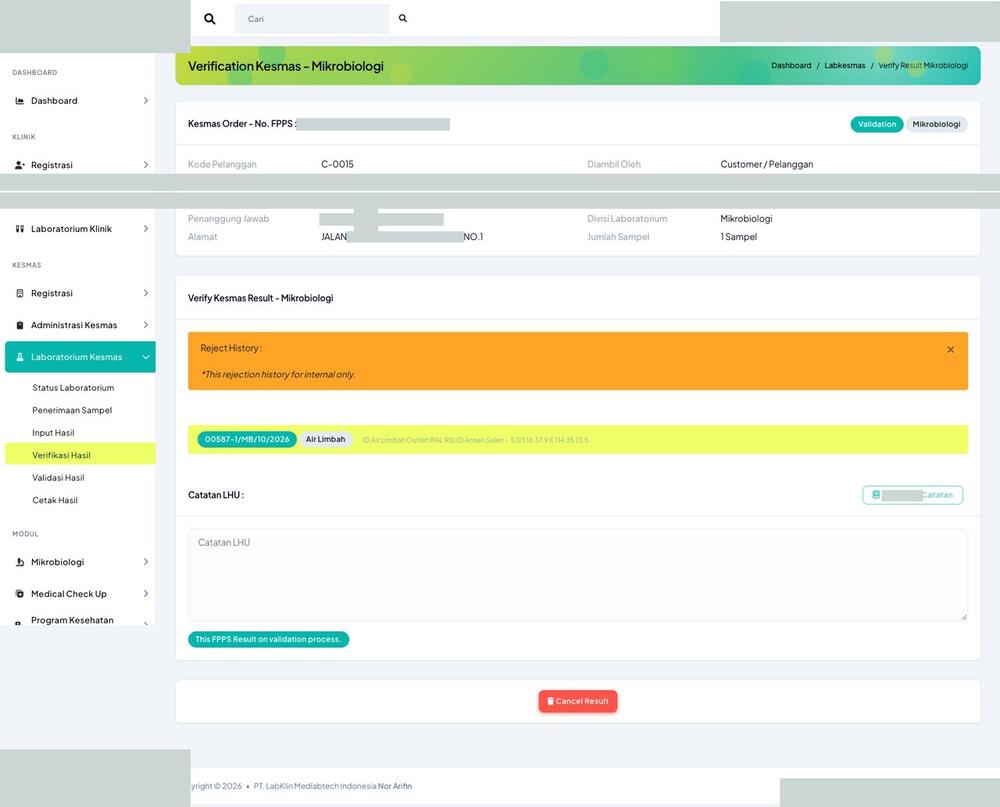Click the Program Kesehatan icon
This screenshot has width=1000, height=807.
(x=18, y=623)
